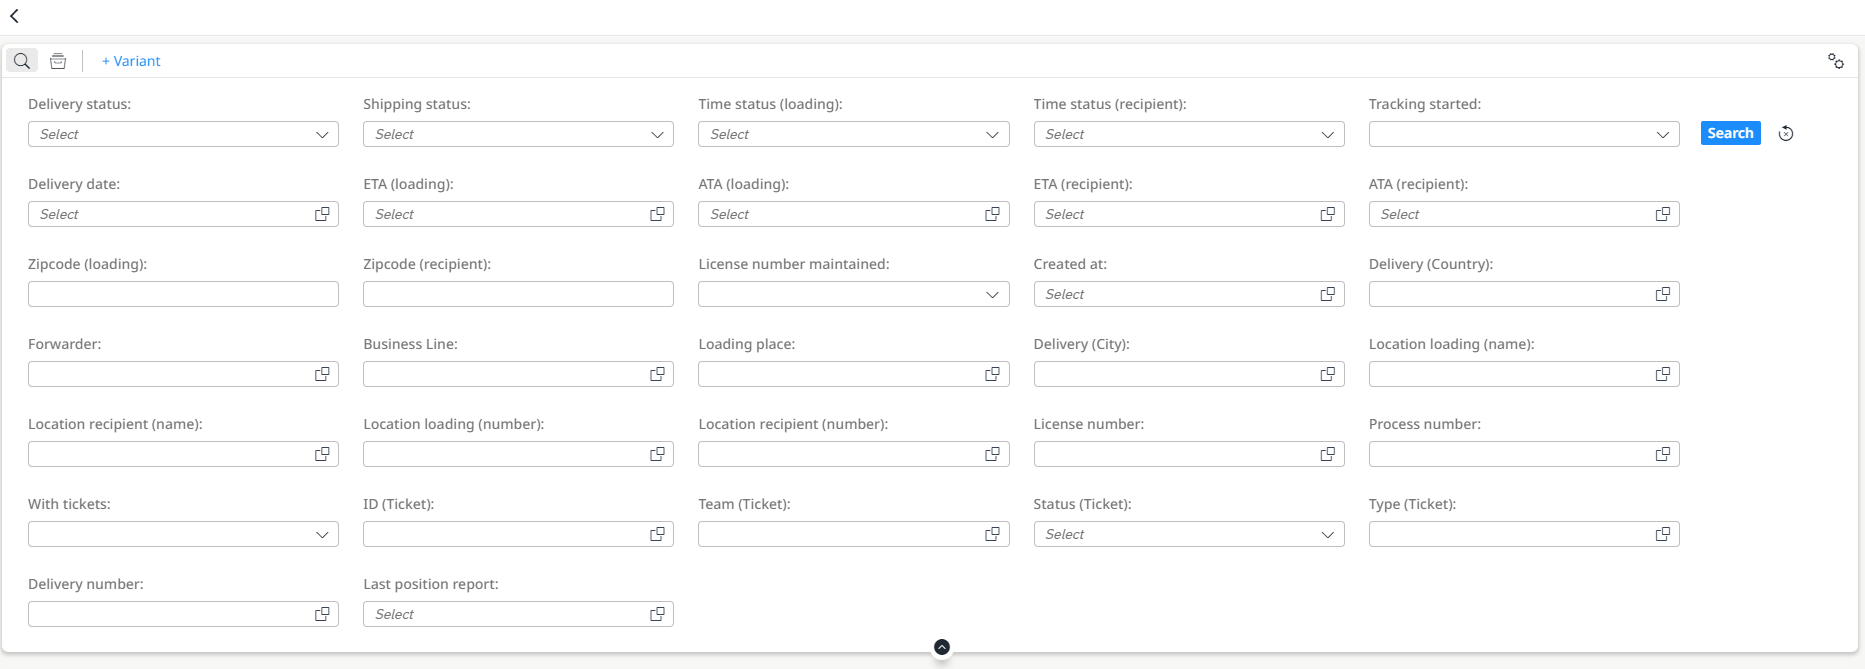
Task: Expand With tickets dropdown
Action: (x=183, y=534)
